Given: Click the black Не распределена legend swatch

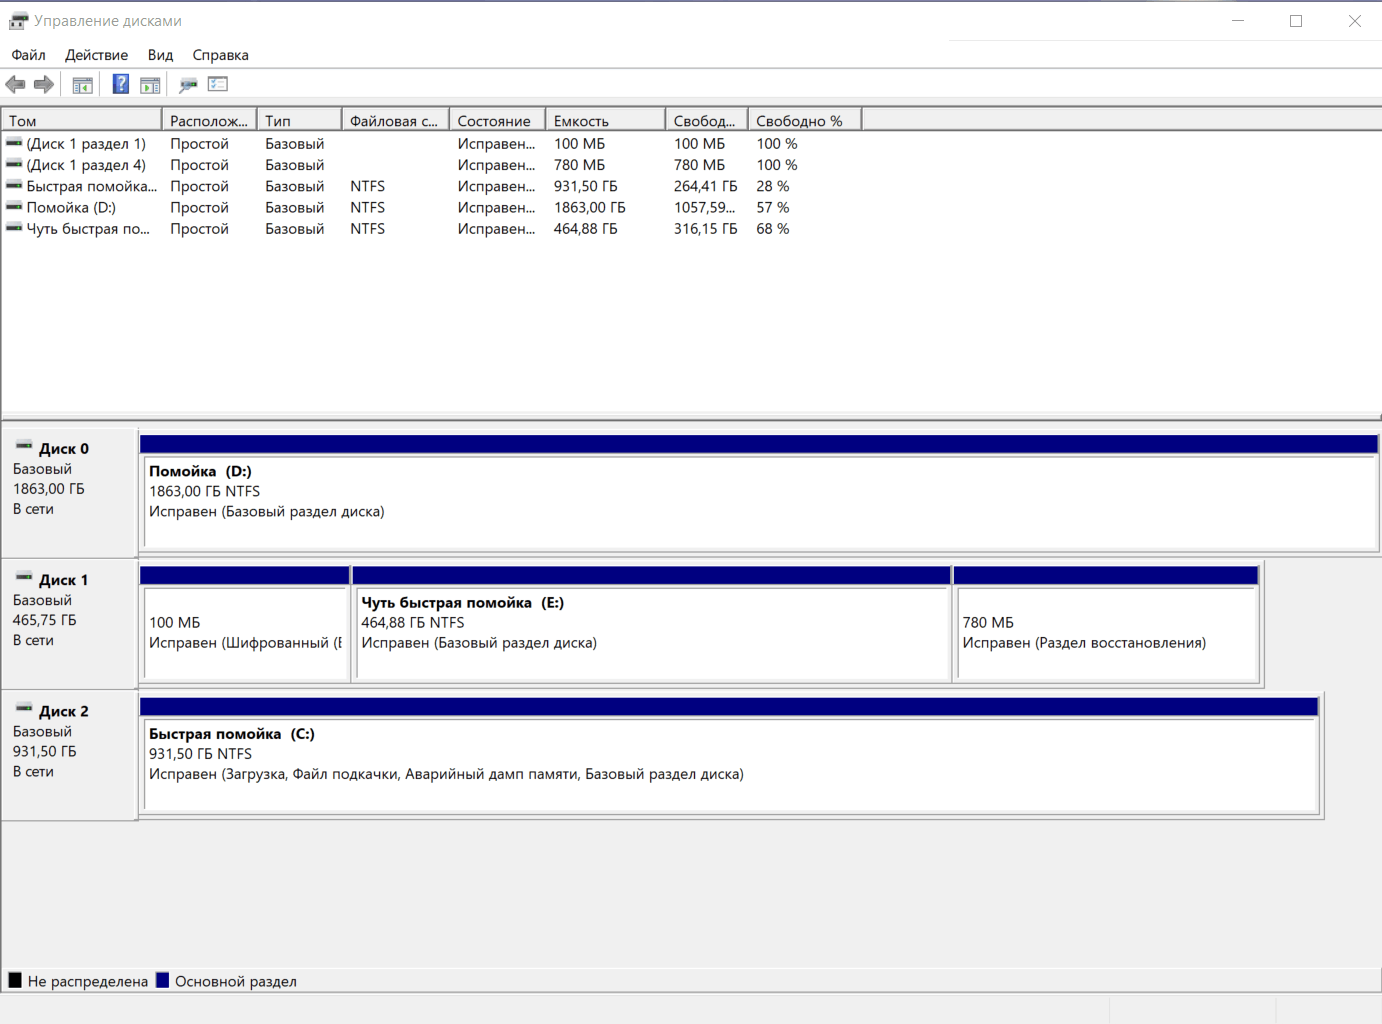Looking at the screenshot, I should pos(15,980).
